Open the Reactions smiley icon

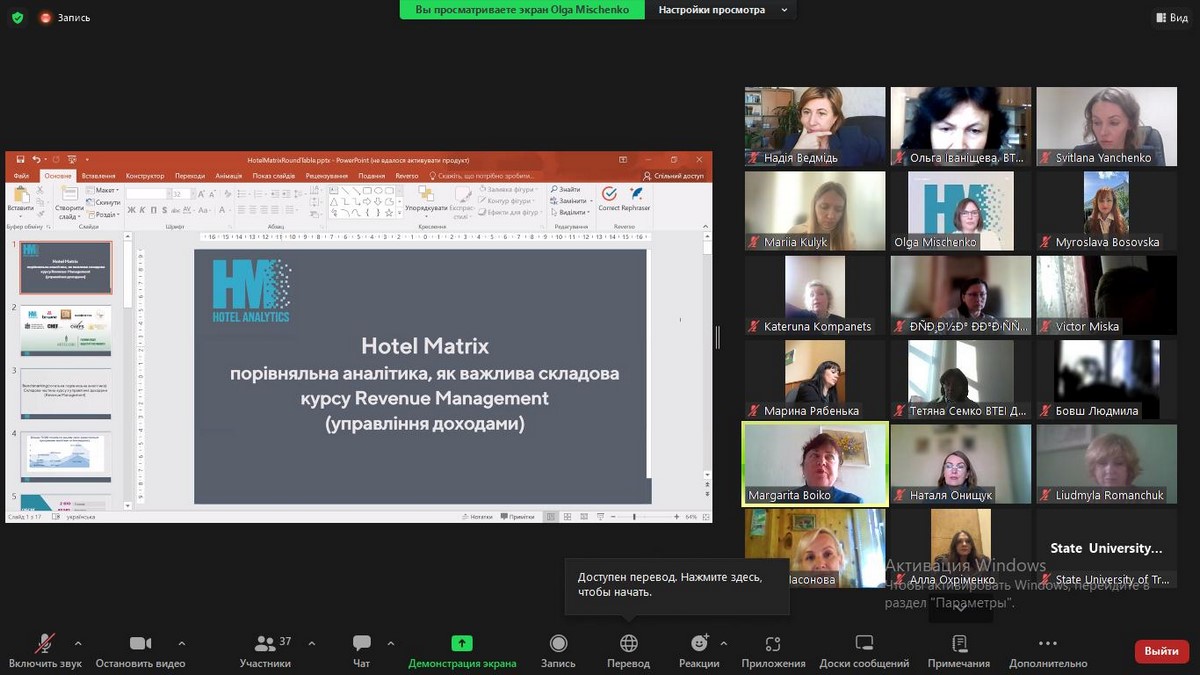tap(699, 643)
